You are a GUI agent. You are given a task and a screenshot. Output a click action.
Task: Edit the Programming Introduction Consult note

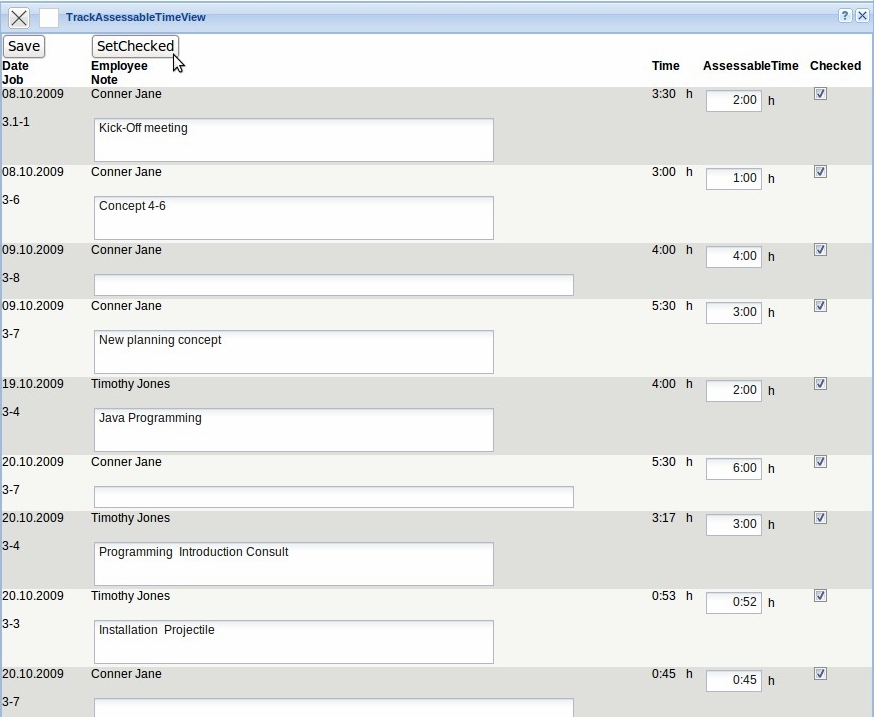pyautogui.click(x=293, y=564)
